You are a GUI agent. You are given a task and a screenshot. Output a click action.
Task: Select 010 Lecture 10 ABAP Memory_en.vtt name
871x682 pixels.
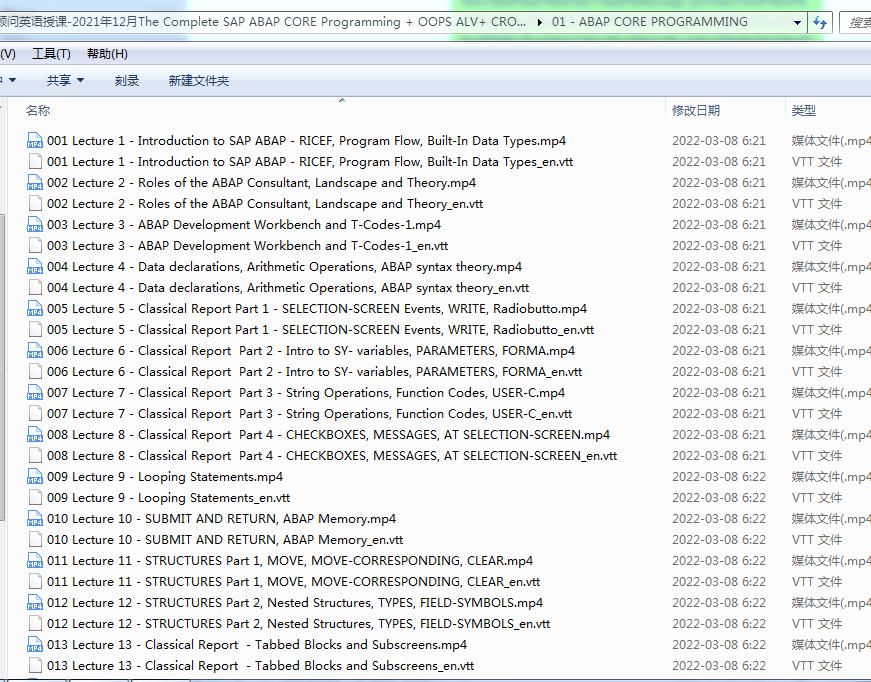[x=225, y=540]
